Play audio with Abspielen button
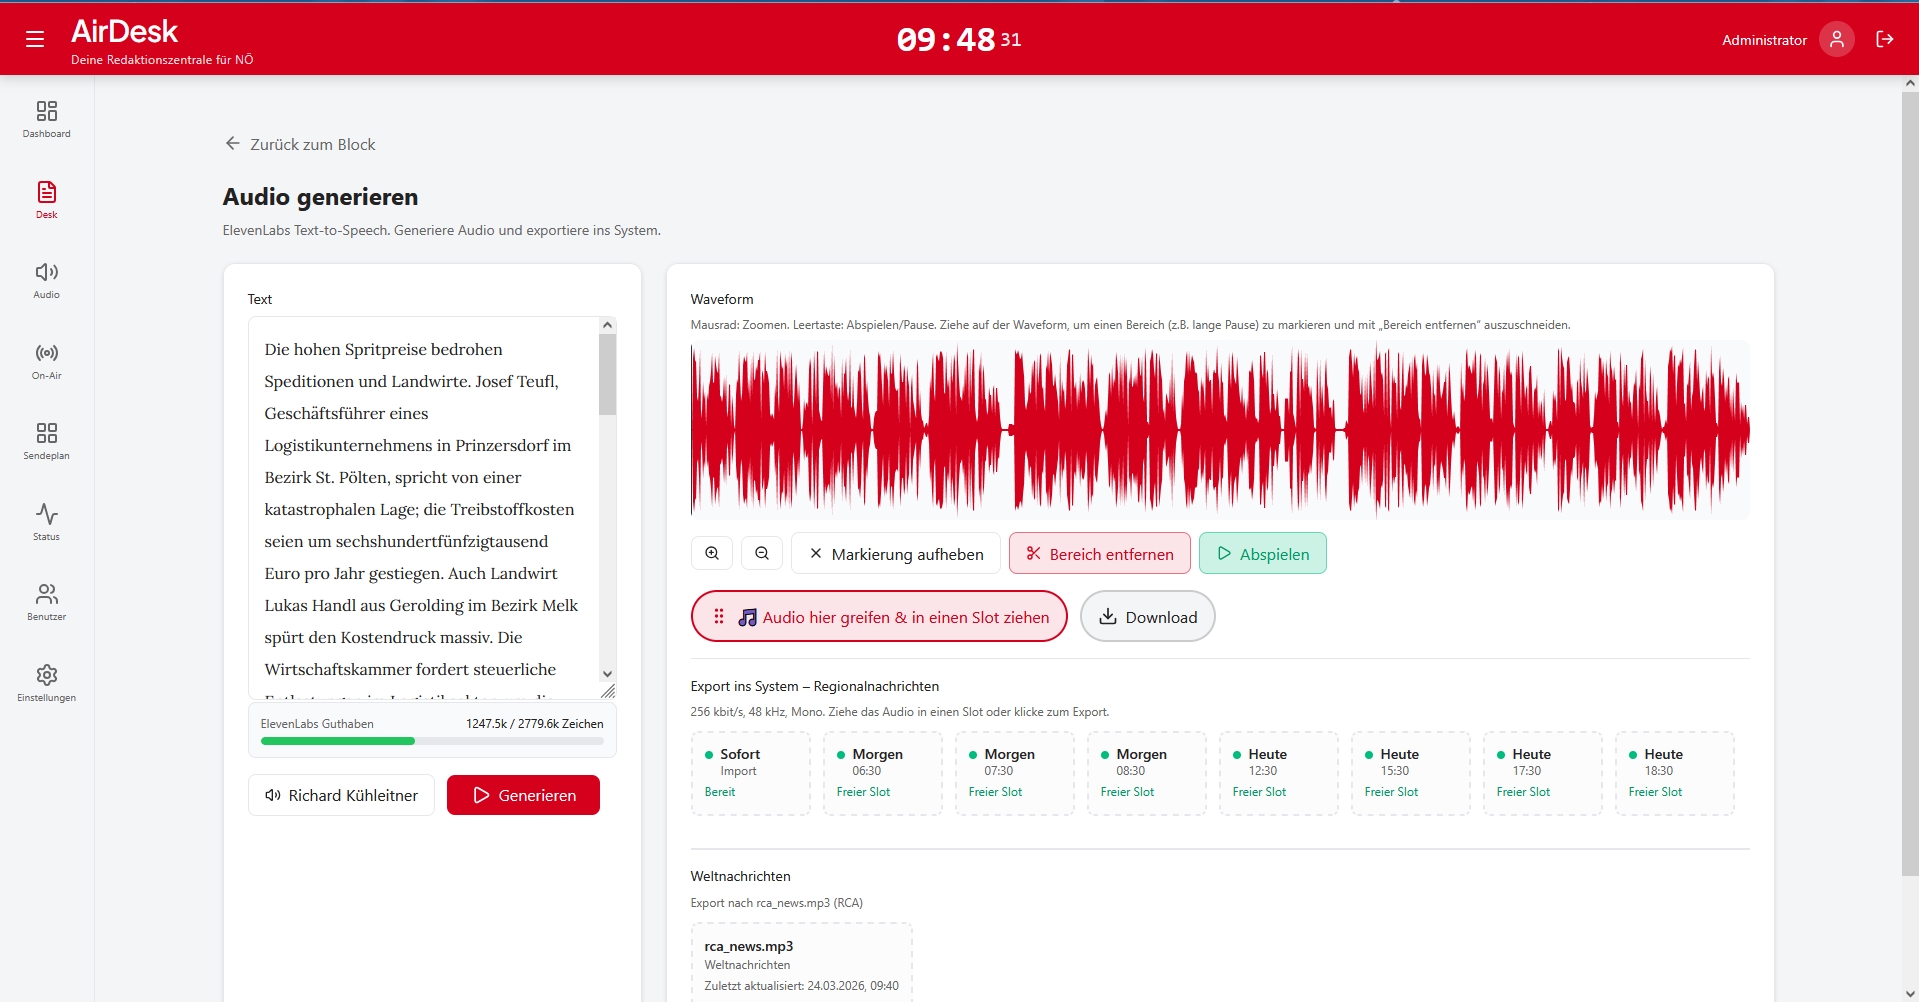1919x1002 pixels. pos(1262,553)
